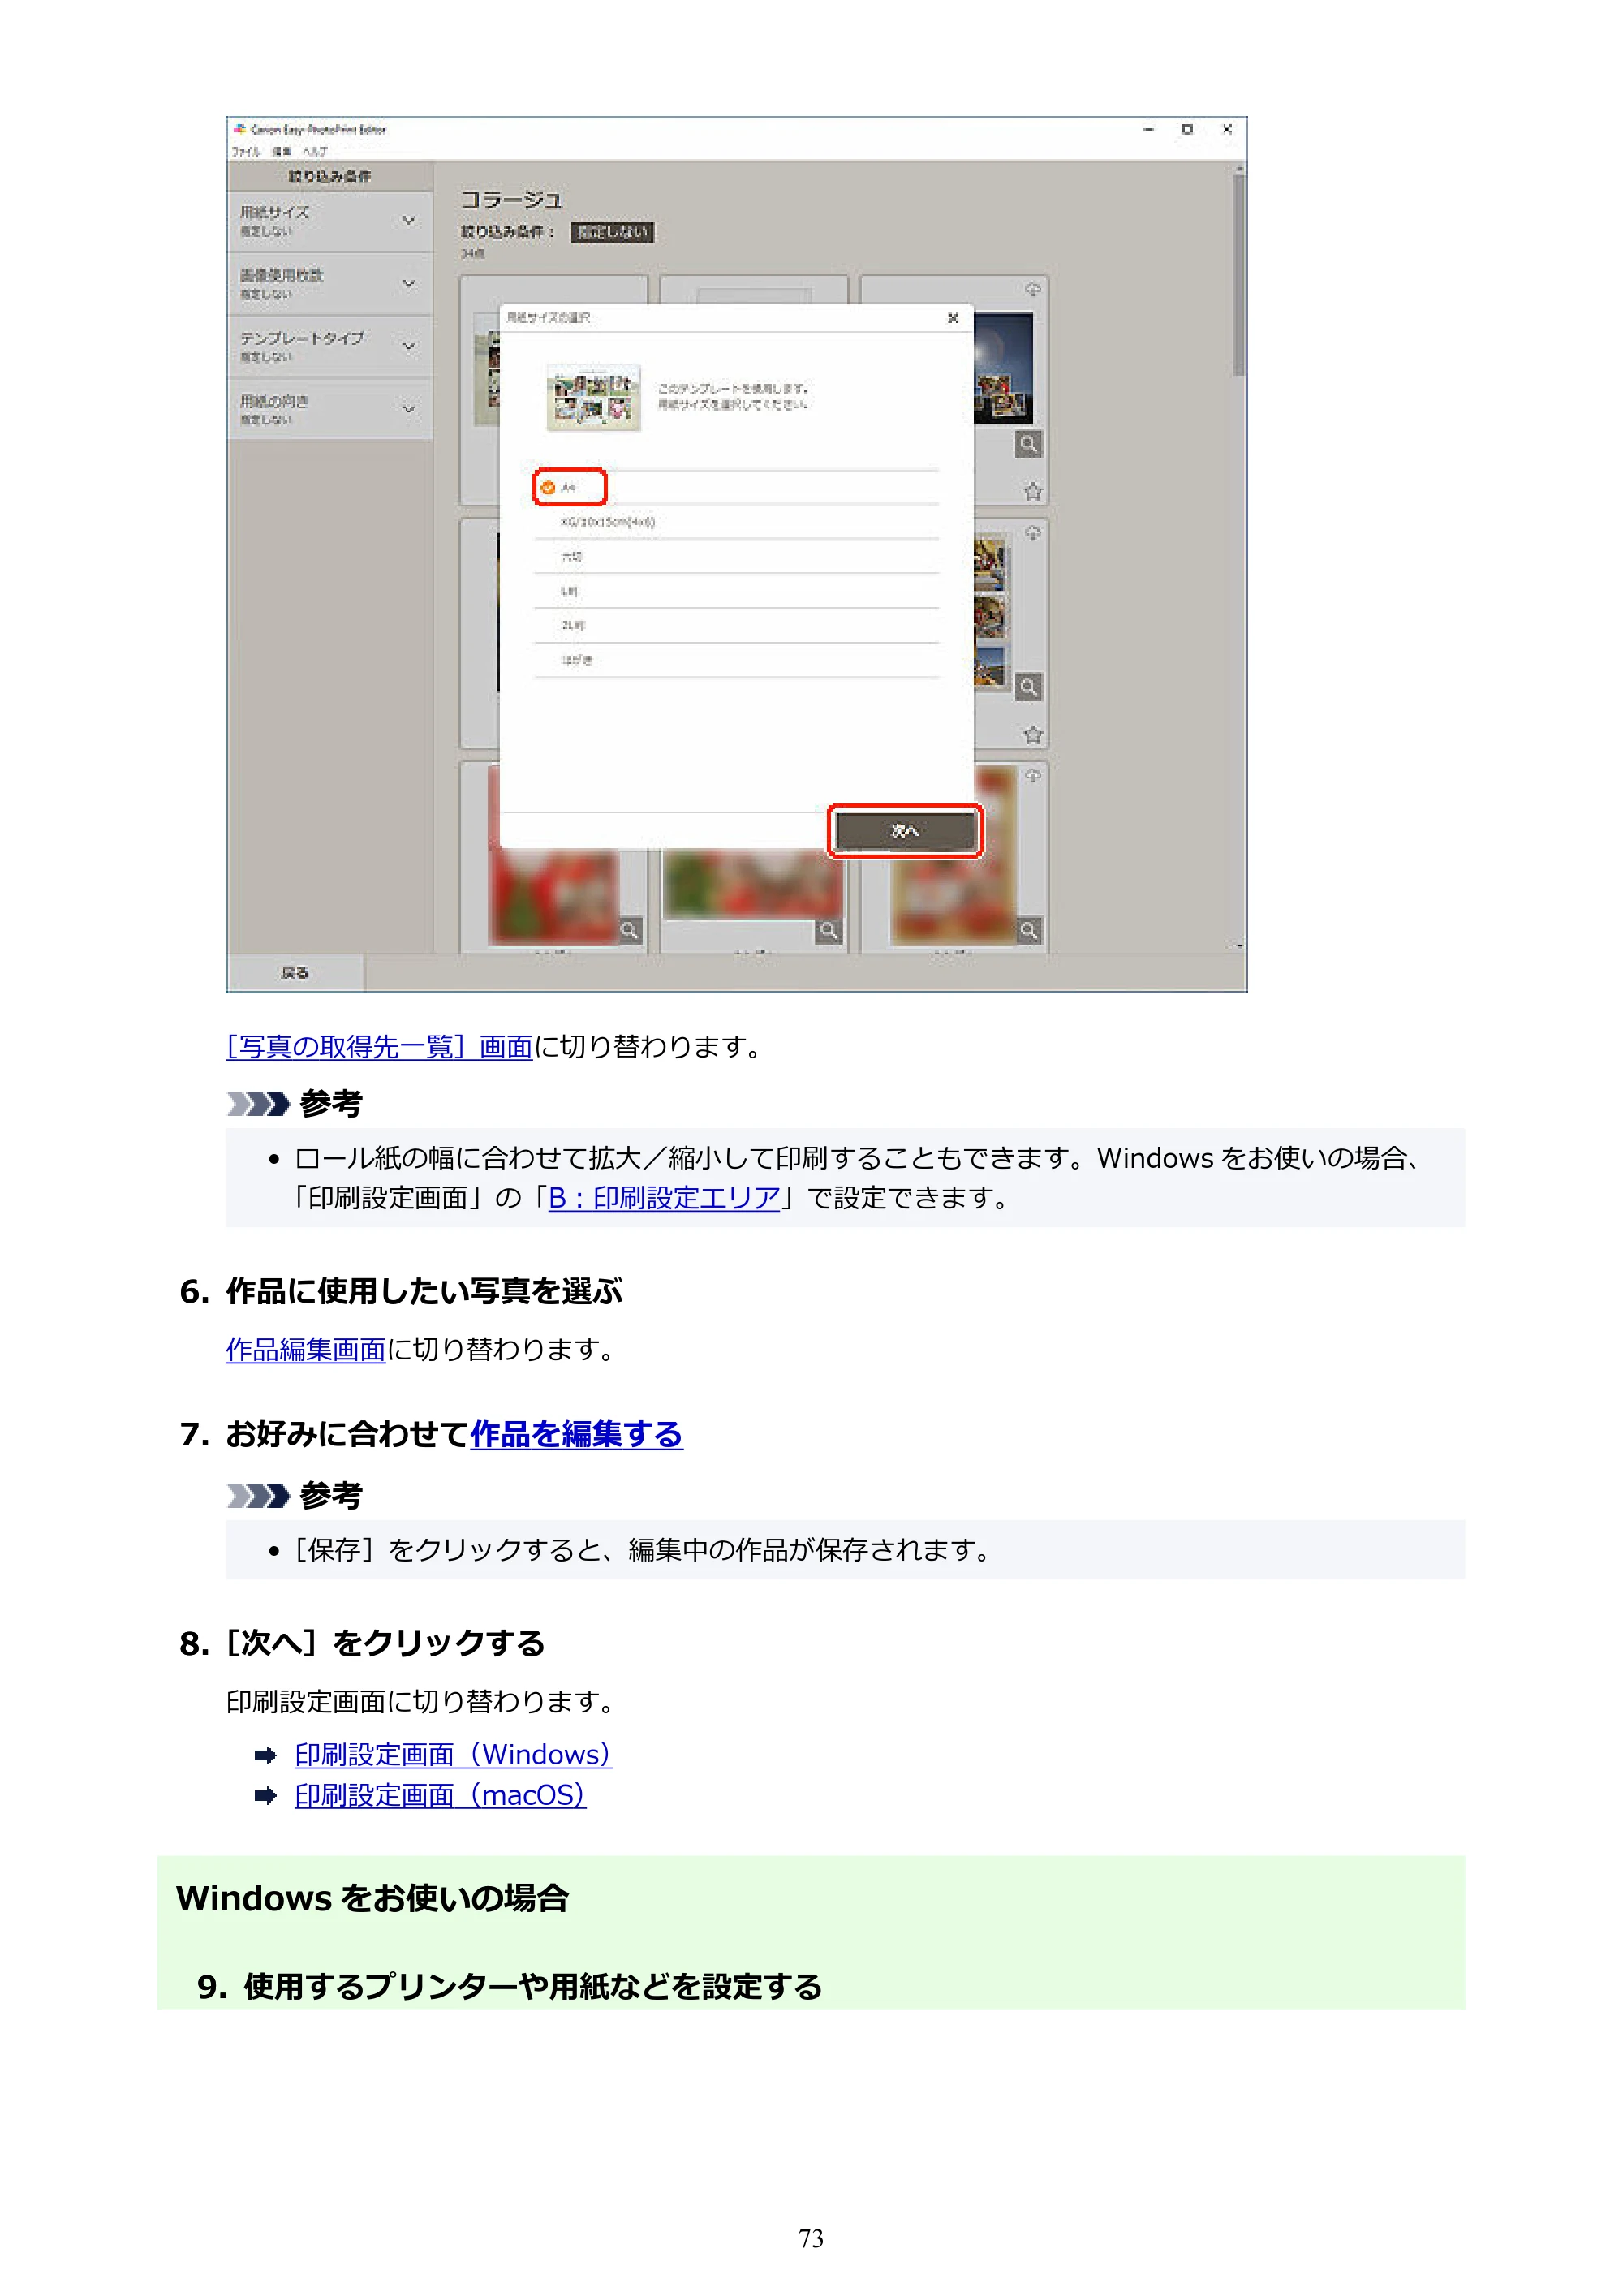Click the magnifier icon on bottom-left template

click(629, 931)
